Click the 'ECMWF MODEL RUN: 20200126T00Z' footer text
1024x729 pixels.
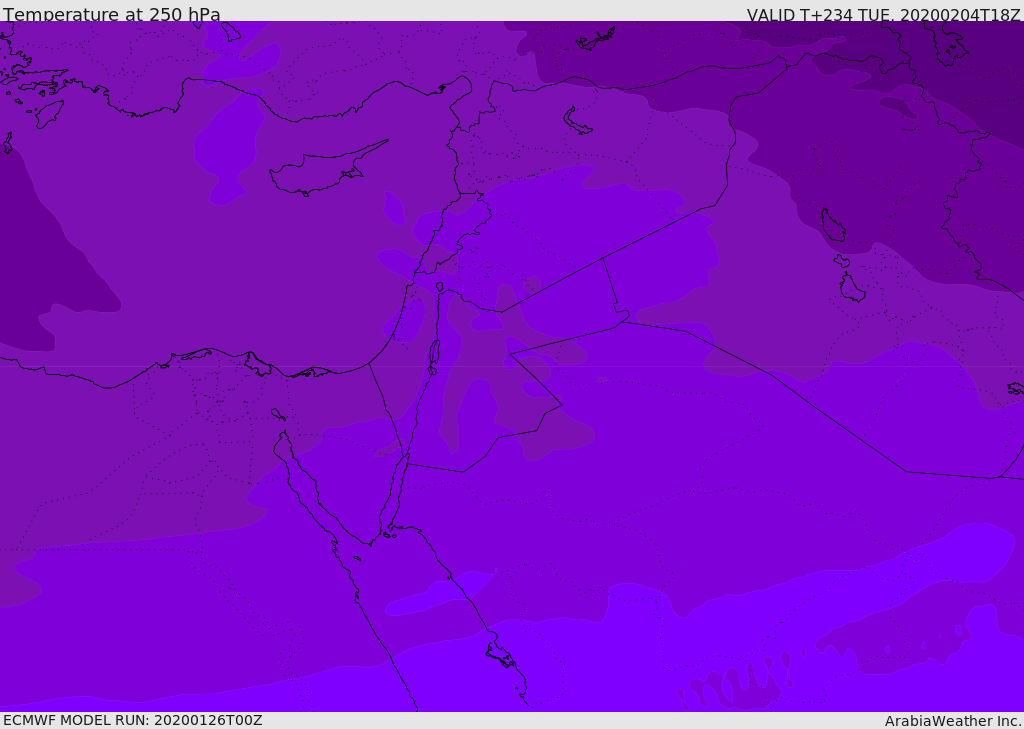pyautogui.click(x=133, y=720)
